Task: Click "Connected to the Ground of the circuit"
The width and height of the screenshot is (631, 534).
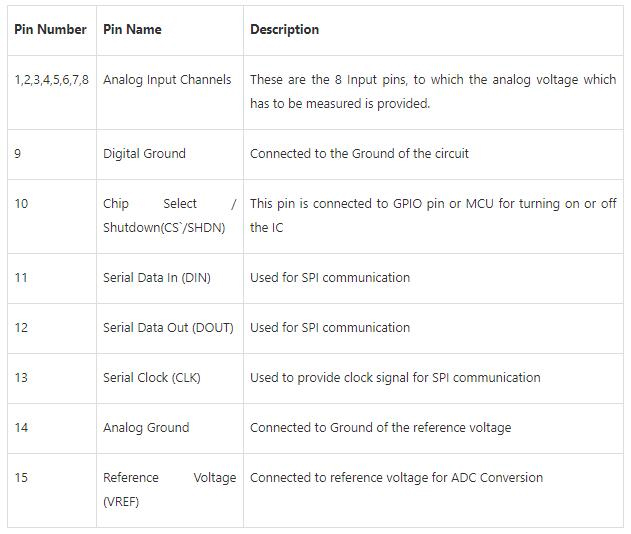Action: 359,153
